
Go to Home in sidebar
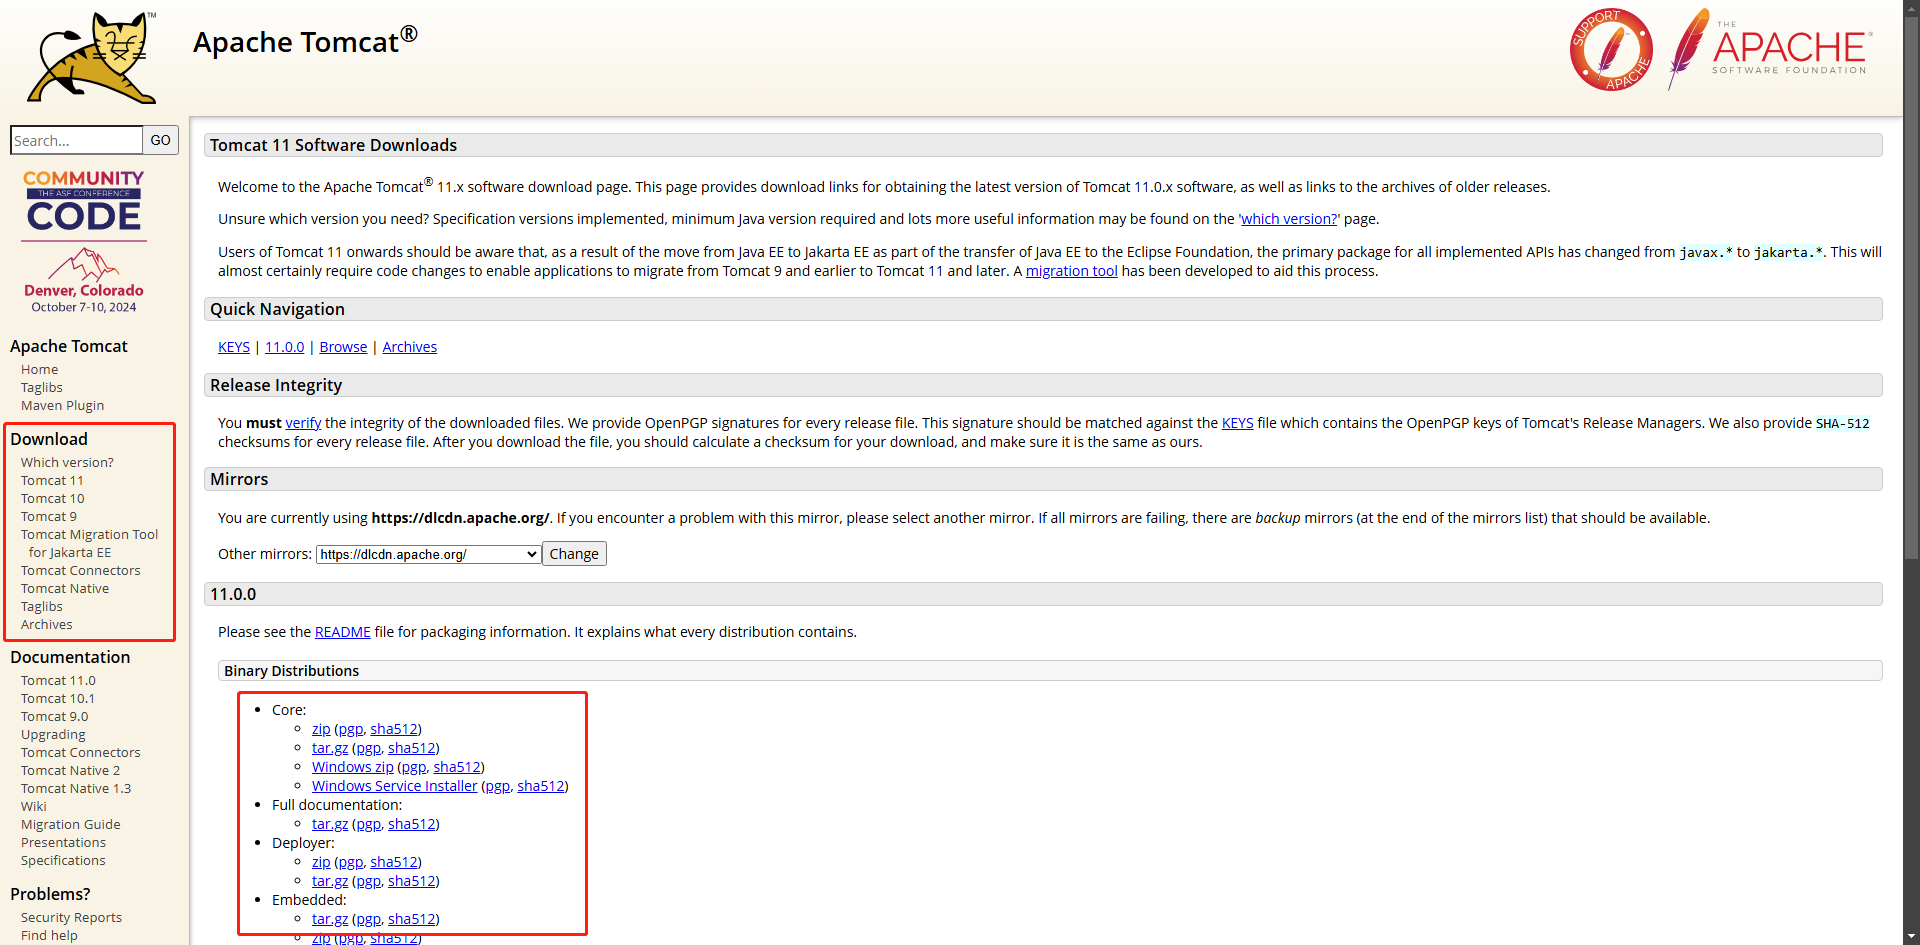tap(40, 370)
